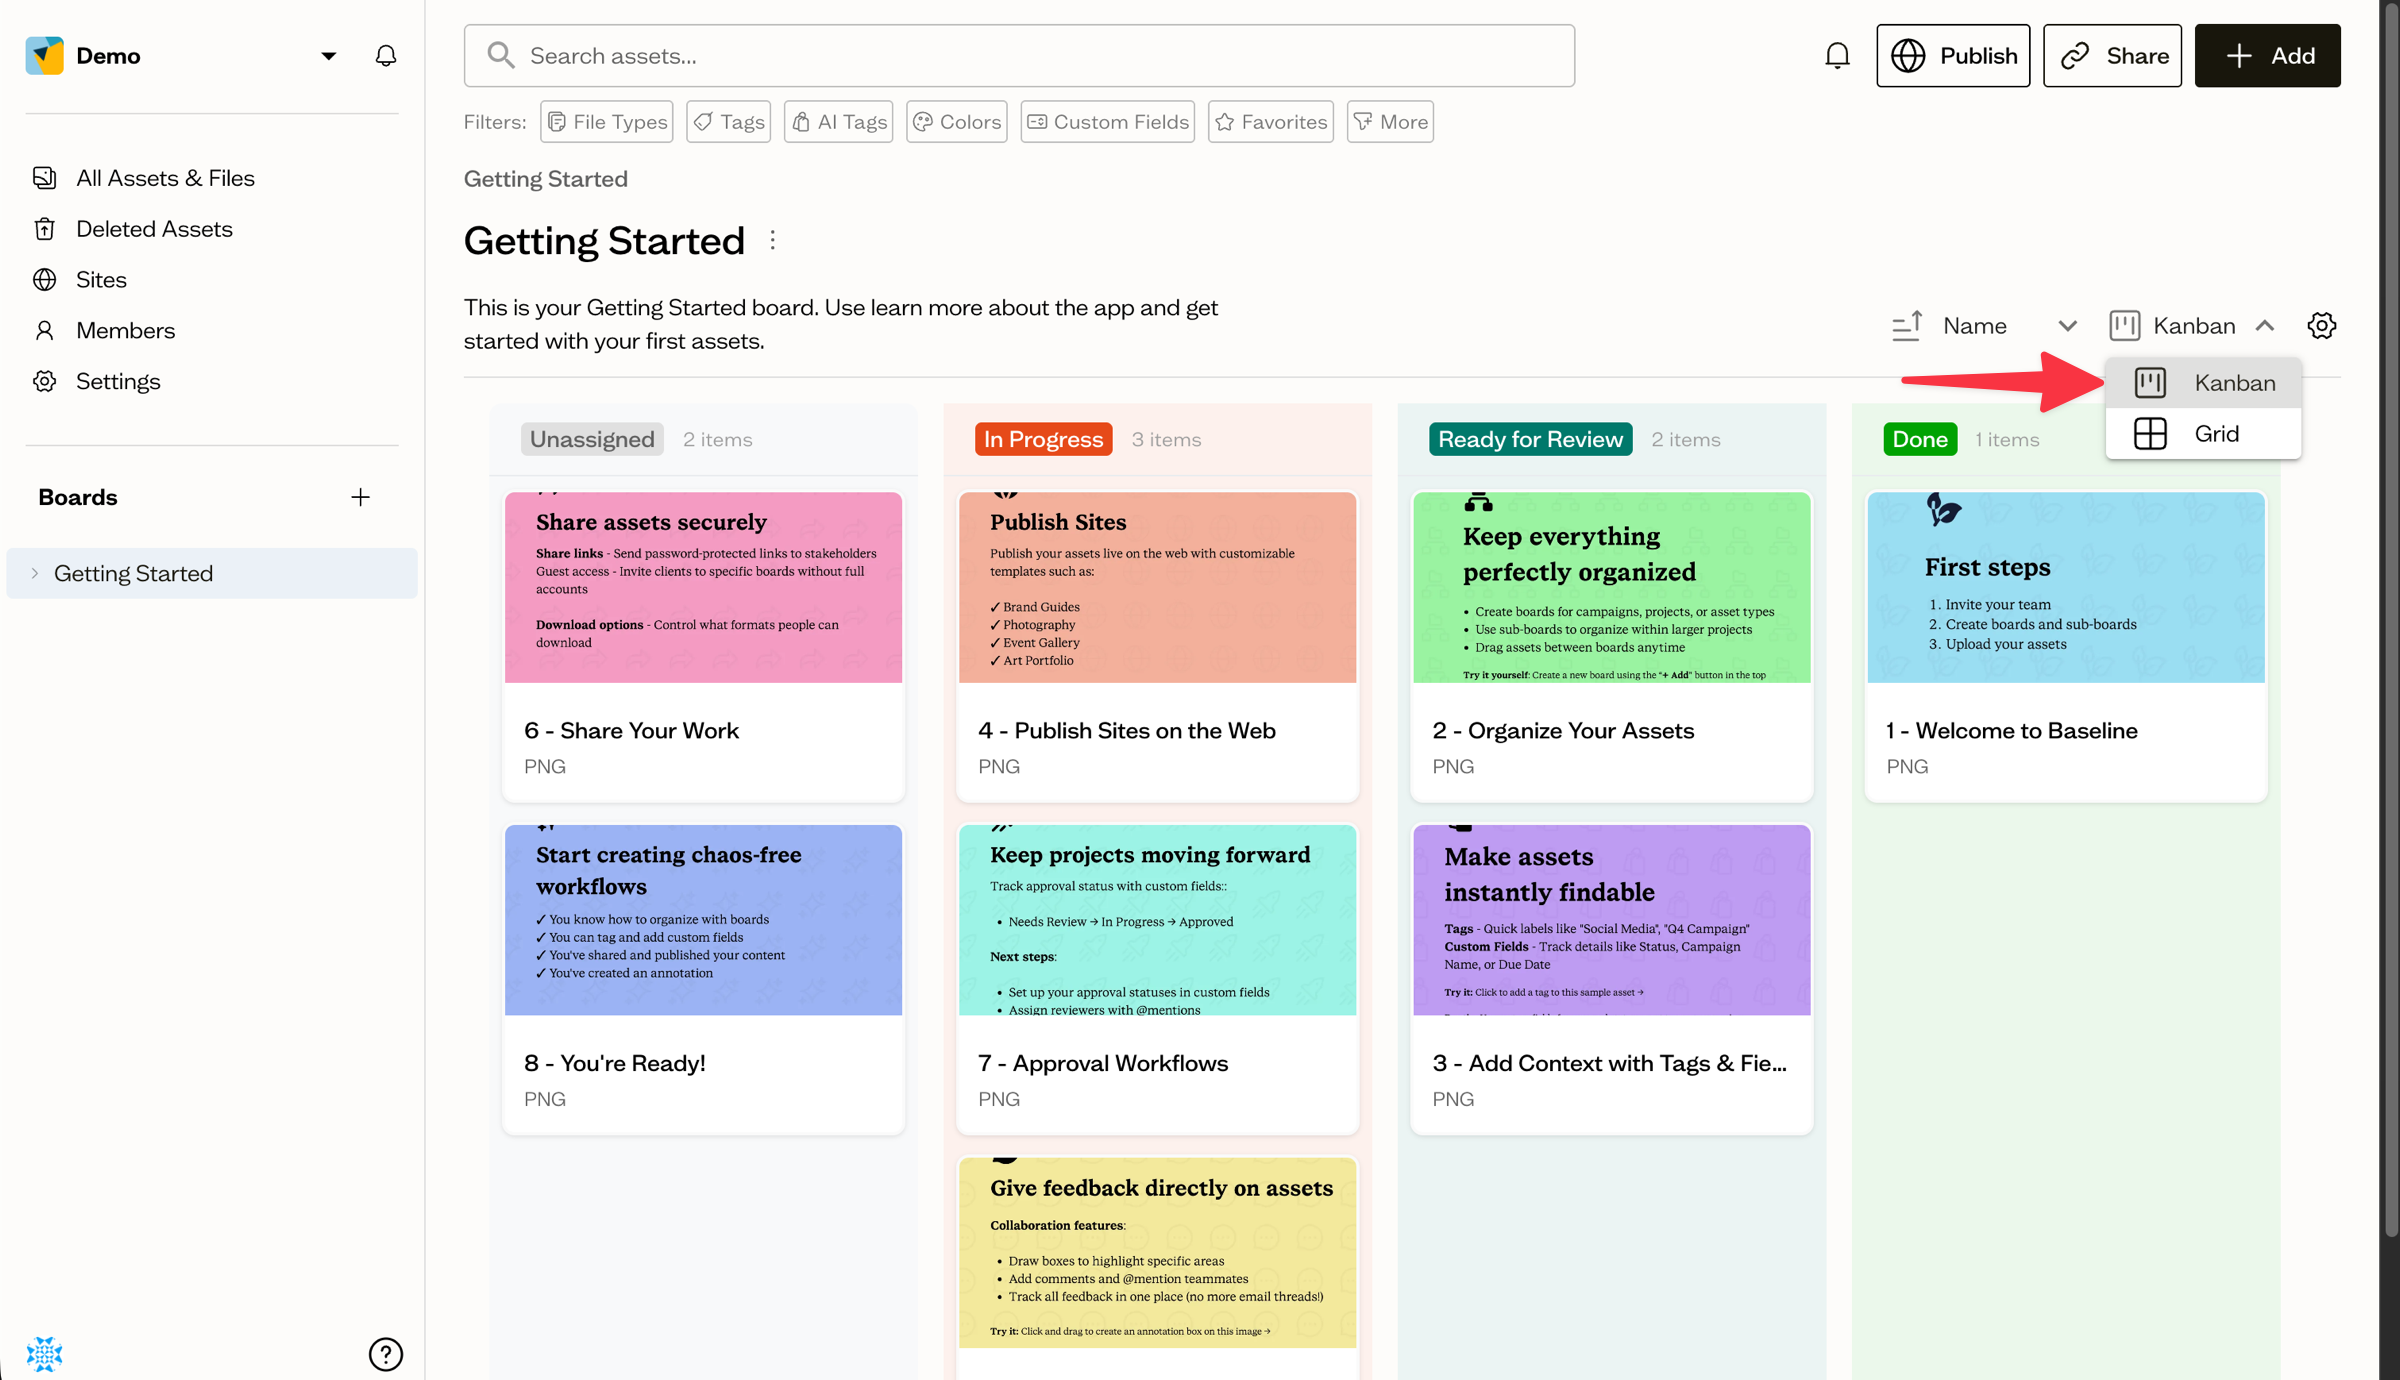Open Give feedback directly on assets thumbnail
This screenshot has width=2400, height=1380.
coord(1157,1253)
